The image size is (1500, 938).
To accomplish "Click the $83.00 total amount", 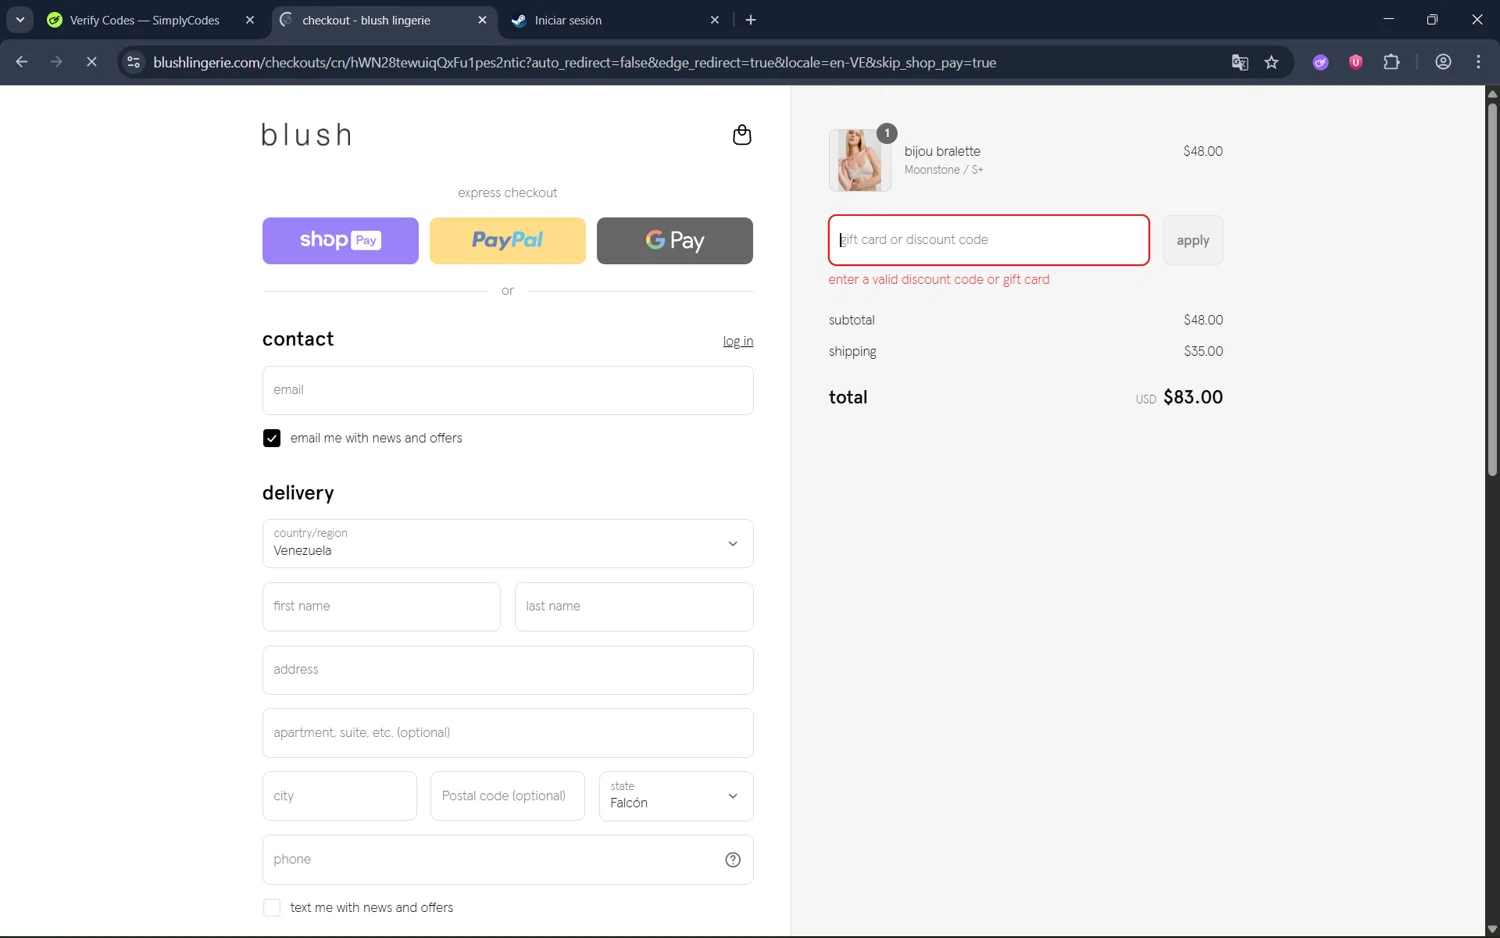I will [1193, 397].
